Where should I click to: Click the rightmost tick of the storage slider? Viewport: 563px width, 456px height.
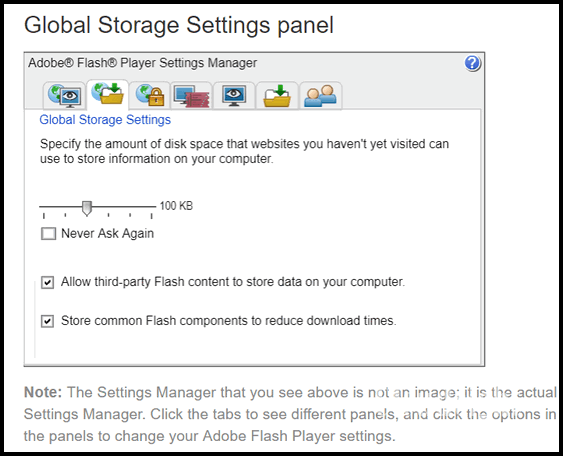152,215
